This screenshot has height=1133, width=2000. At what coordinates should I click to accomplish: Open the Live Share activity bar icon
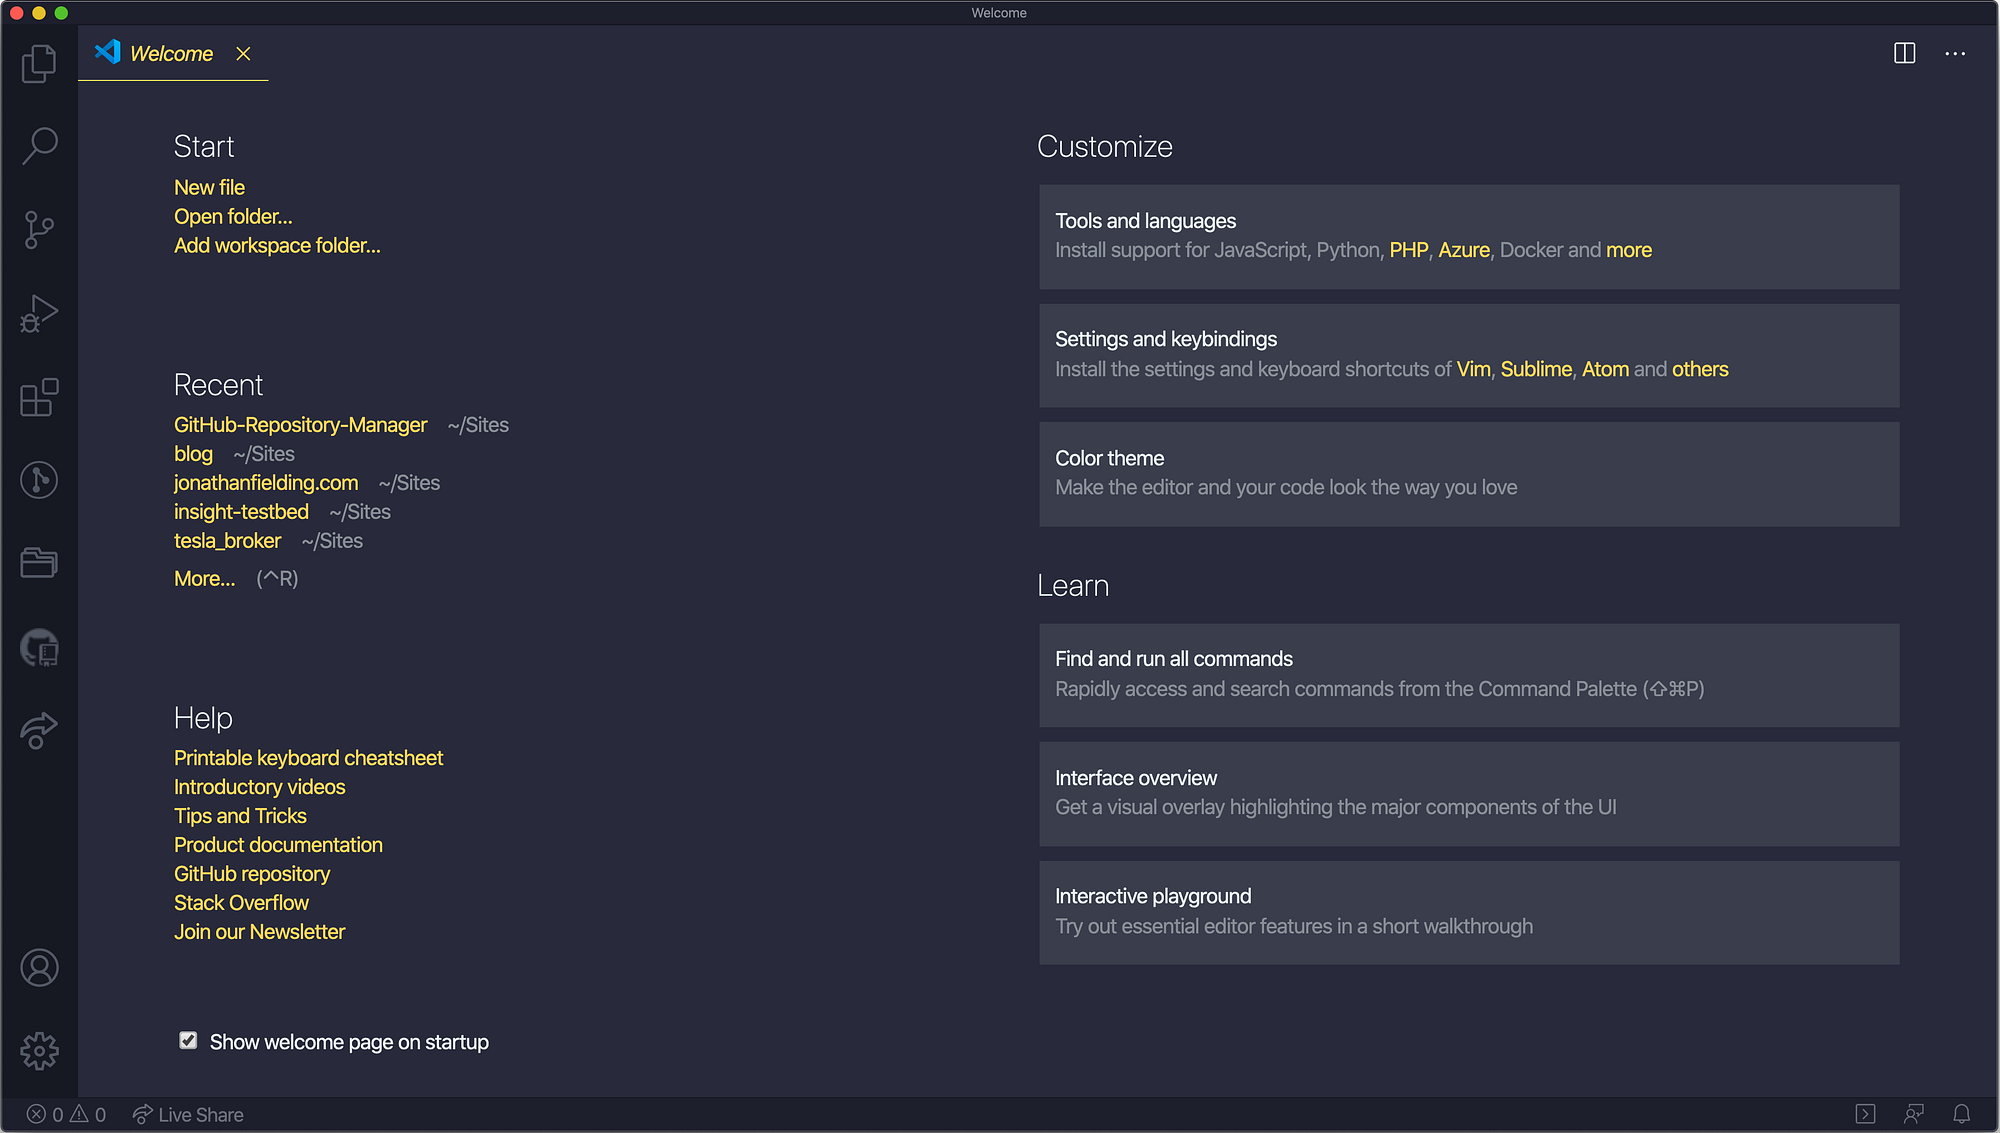(39, 730)
